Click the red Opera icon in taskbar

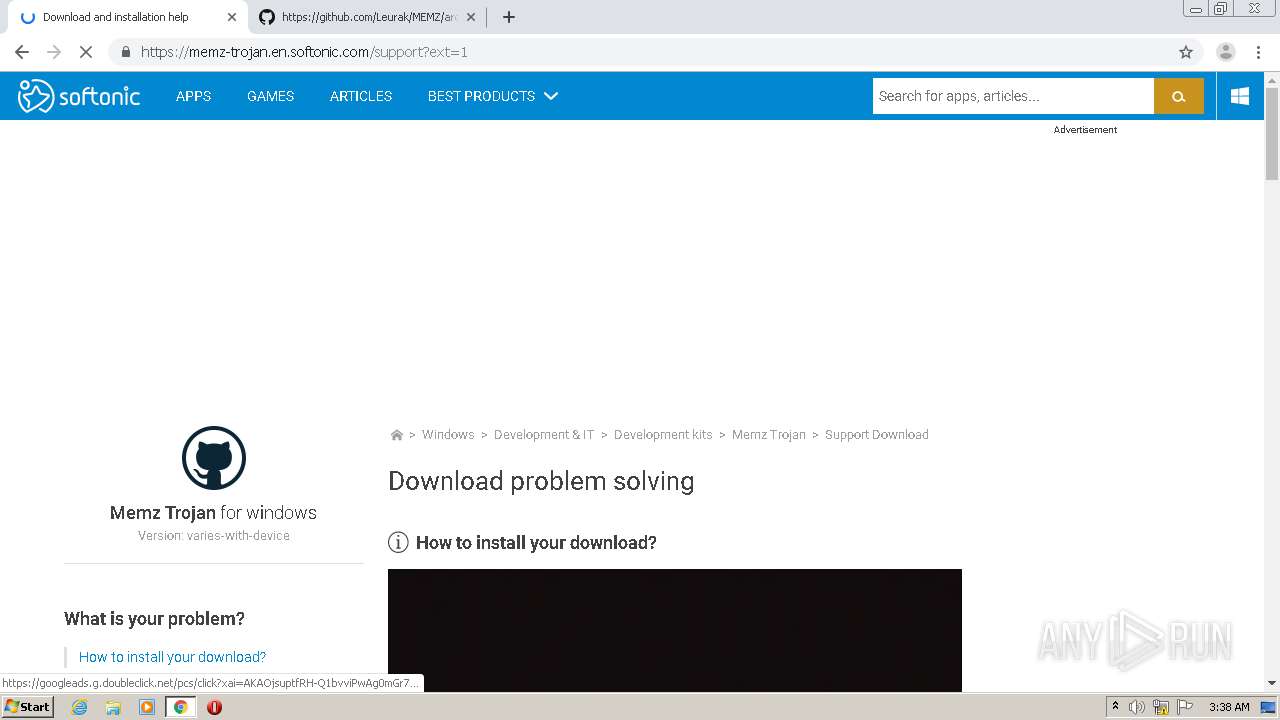click(214, 707)
